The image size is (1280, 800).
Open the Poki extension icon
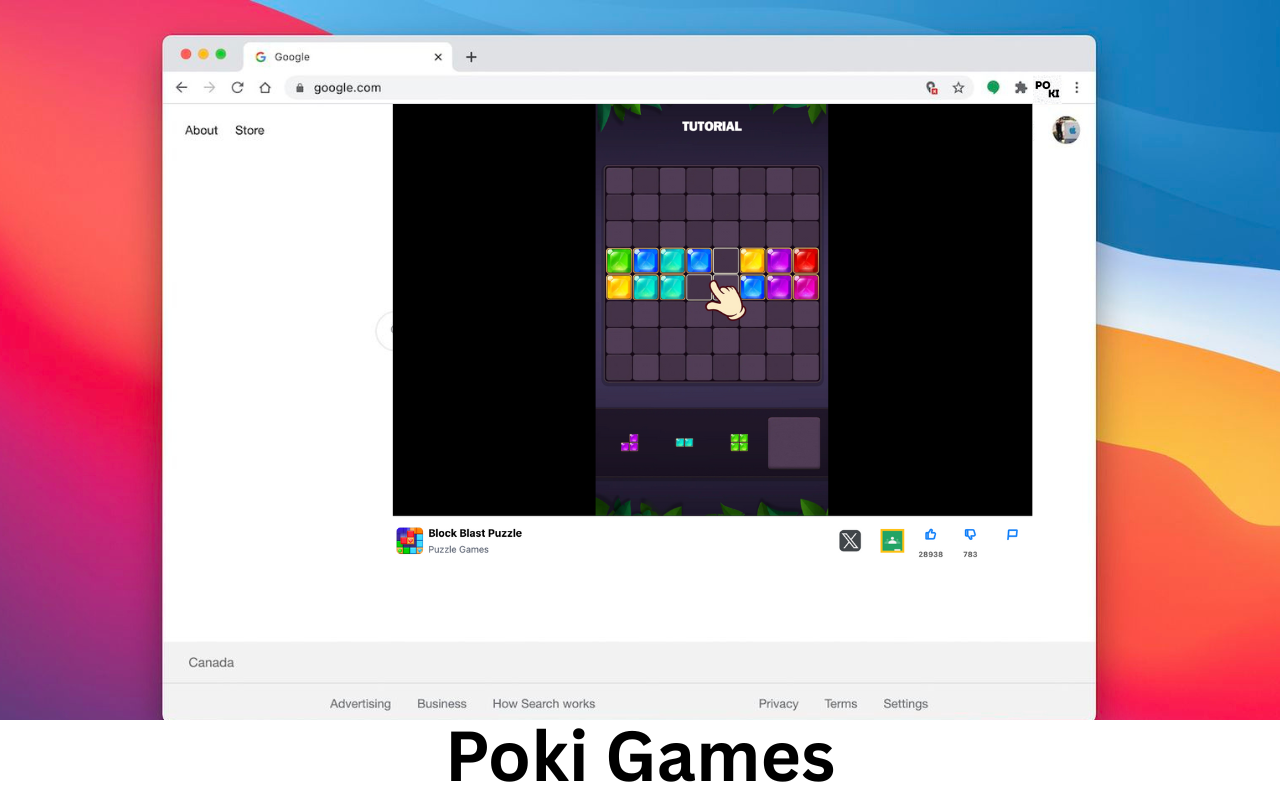[1046, 89]
